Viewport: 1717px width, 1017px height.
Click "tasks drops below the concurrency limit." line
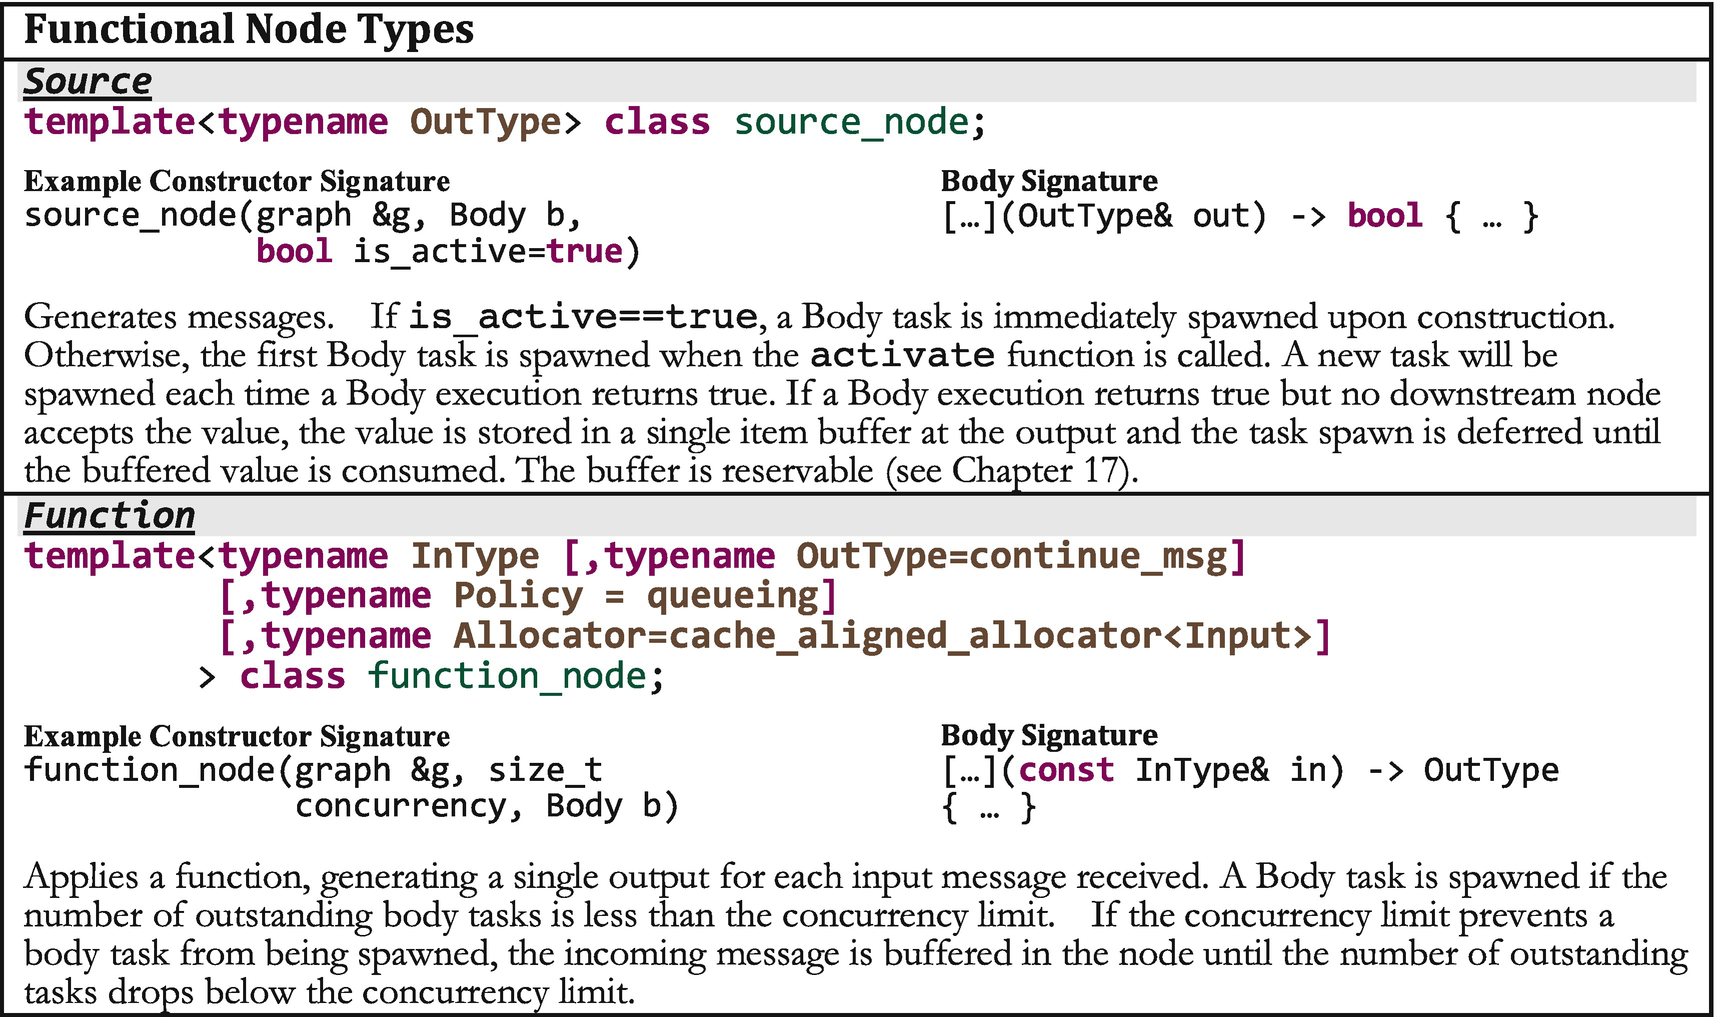(x=330, y=992)
